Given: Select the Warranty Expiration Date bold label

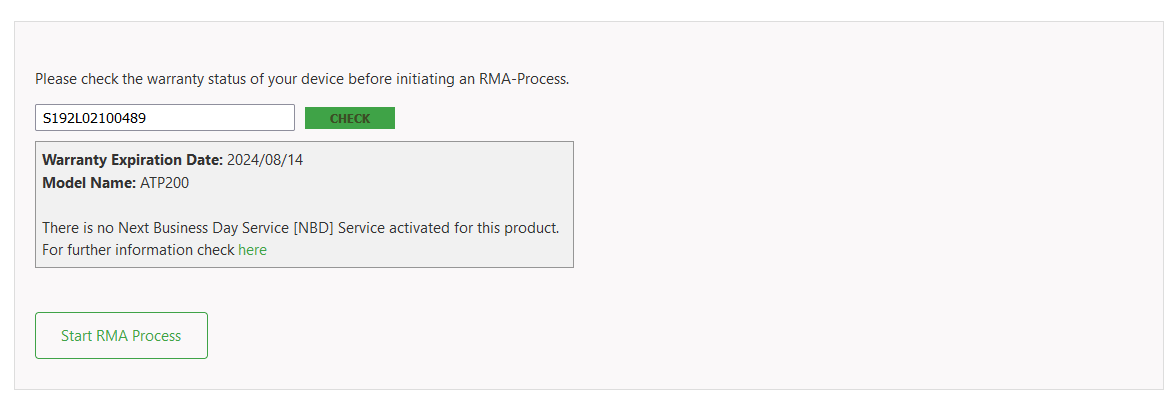Looking at the screenshot, I should (x=133, y=160).
